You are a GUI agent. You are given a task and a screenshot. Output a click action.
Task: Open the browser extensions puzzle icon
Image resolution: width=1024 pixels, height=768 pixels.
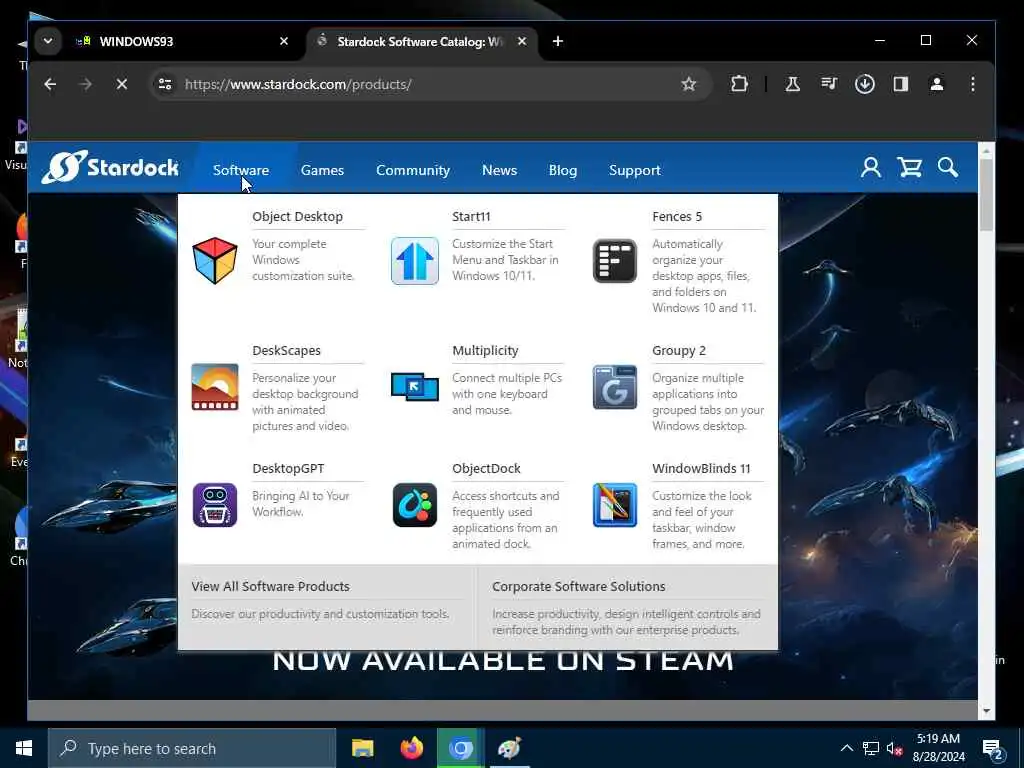pyautogui.click(x=739, y=84)
